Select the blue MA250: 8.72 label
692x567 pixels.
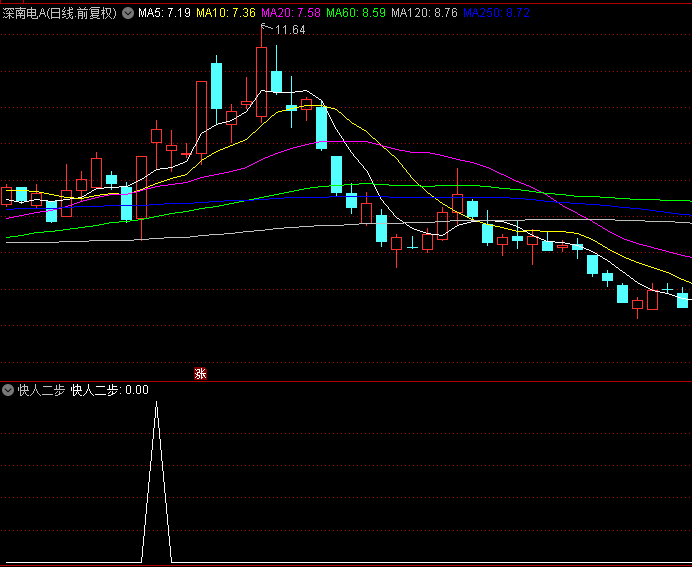tap(496, 13)
